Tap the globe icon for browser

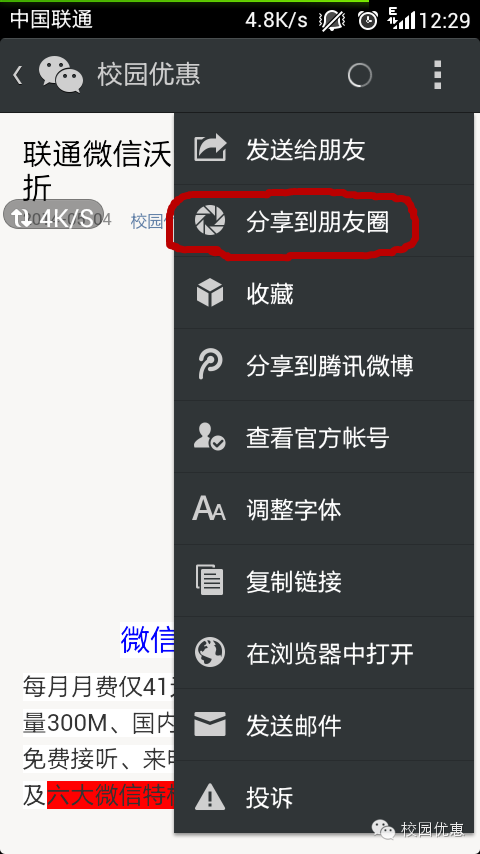(x=210, y=654)
